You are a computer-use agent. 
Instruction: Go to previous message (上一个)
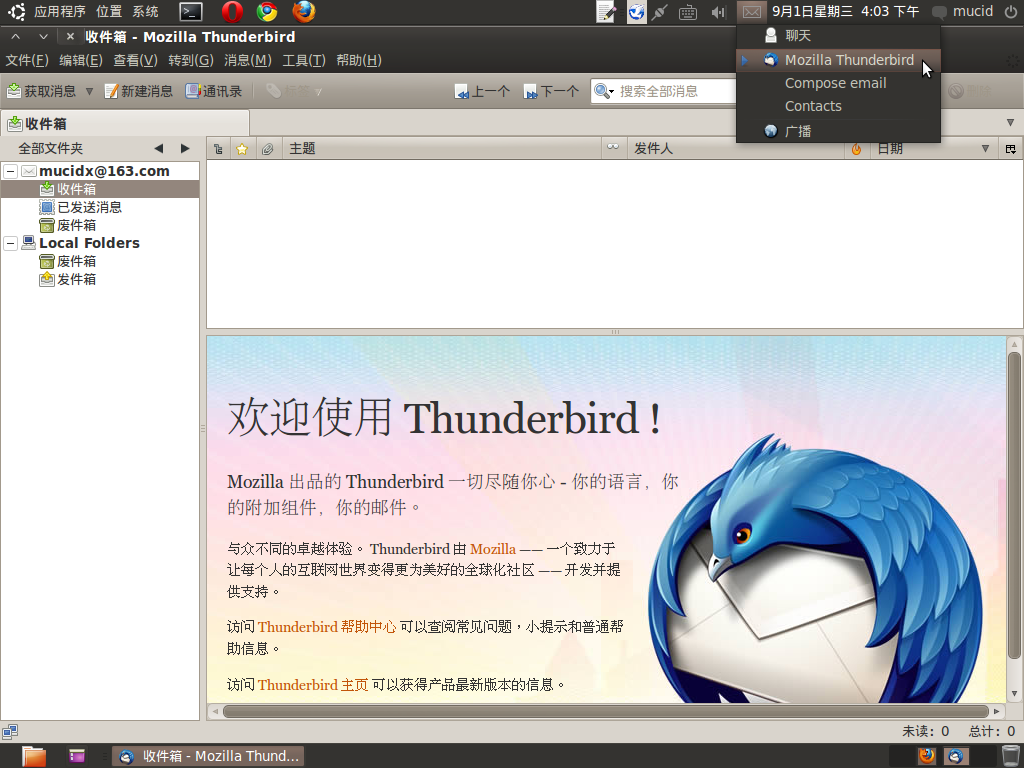pyautogui.click(x=482, y=91)
